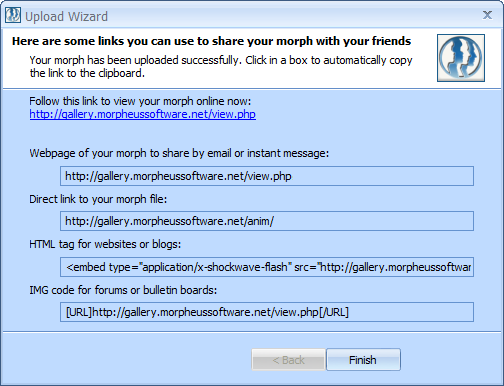Click the bold 'Here are some links' heading
The height and width of the screenshot is (386, 504).
(212, 41)
